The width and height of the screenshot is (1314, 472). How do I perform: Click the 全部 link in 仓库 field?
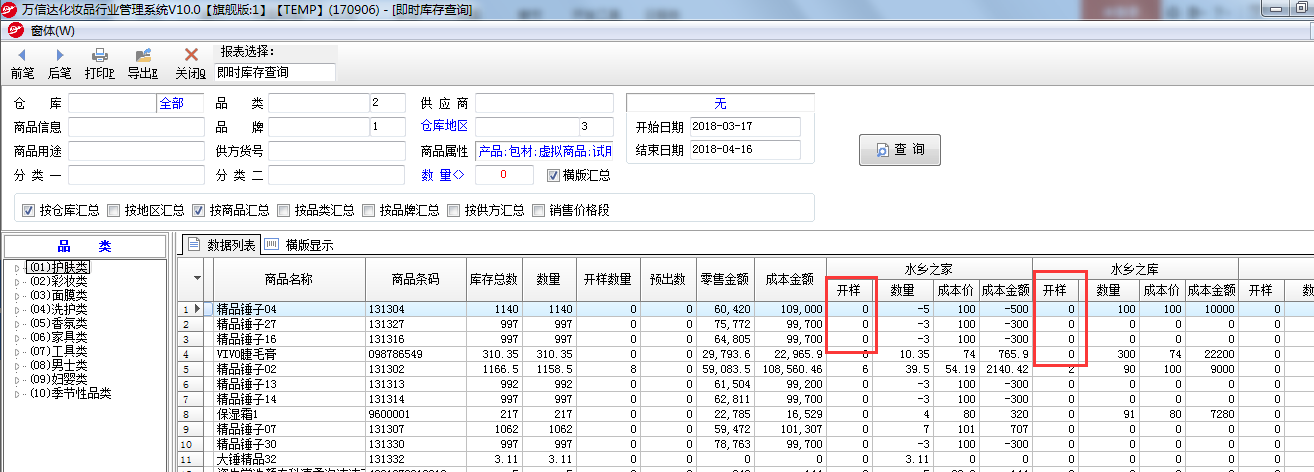point(171,103)
